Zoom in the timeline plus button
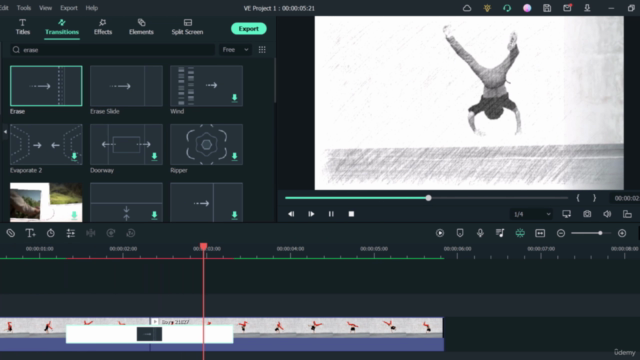This screenshot has width=640, height=360. 622,233
